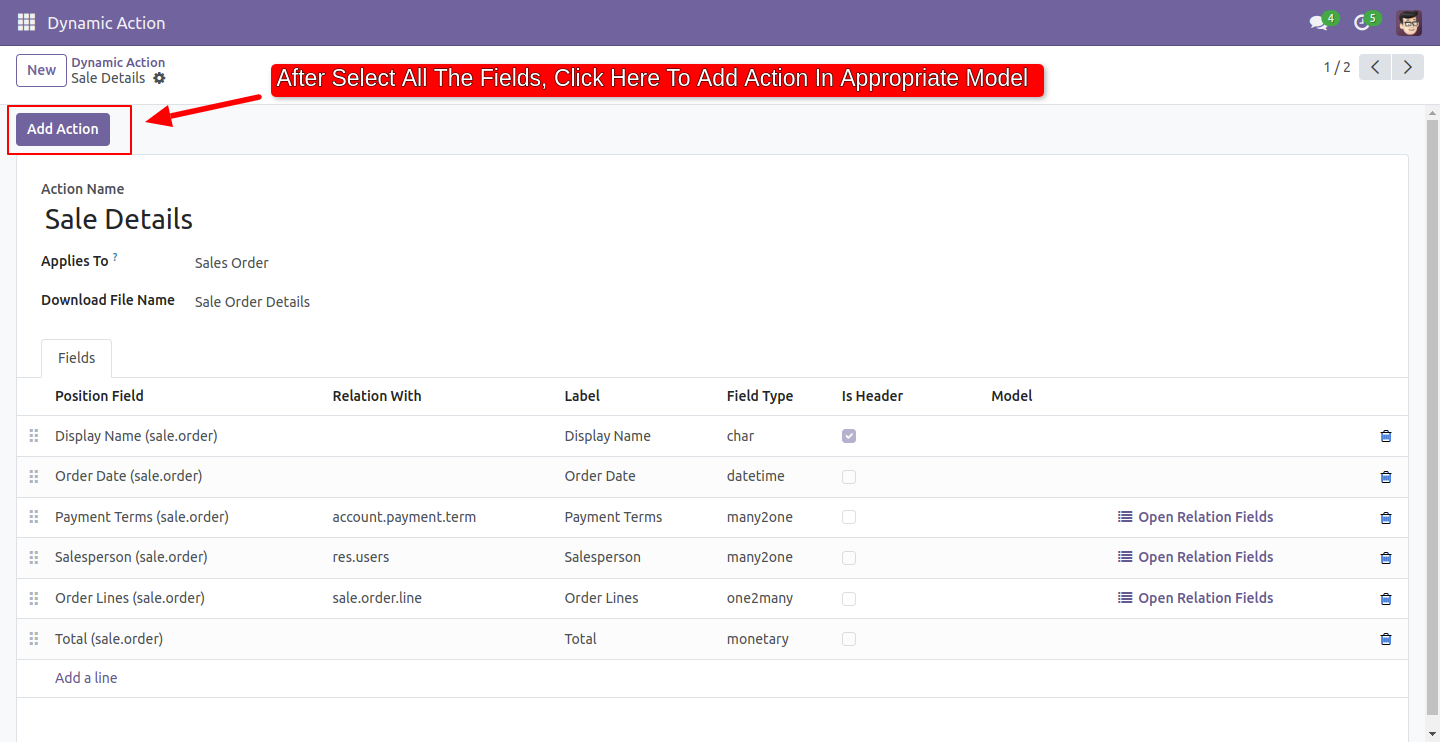Image resolution: width=1440 pixels, height=742 pixels.
Task: Grab the Salesperson row drag handle
Action: click(34, 557)
